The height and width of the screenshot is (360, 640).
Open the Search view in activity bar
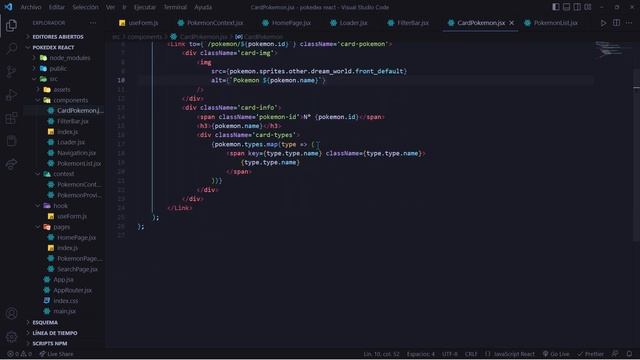pyautogui.click(x=11, y=48)
